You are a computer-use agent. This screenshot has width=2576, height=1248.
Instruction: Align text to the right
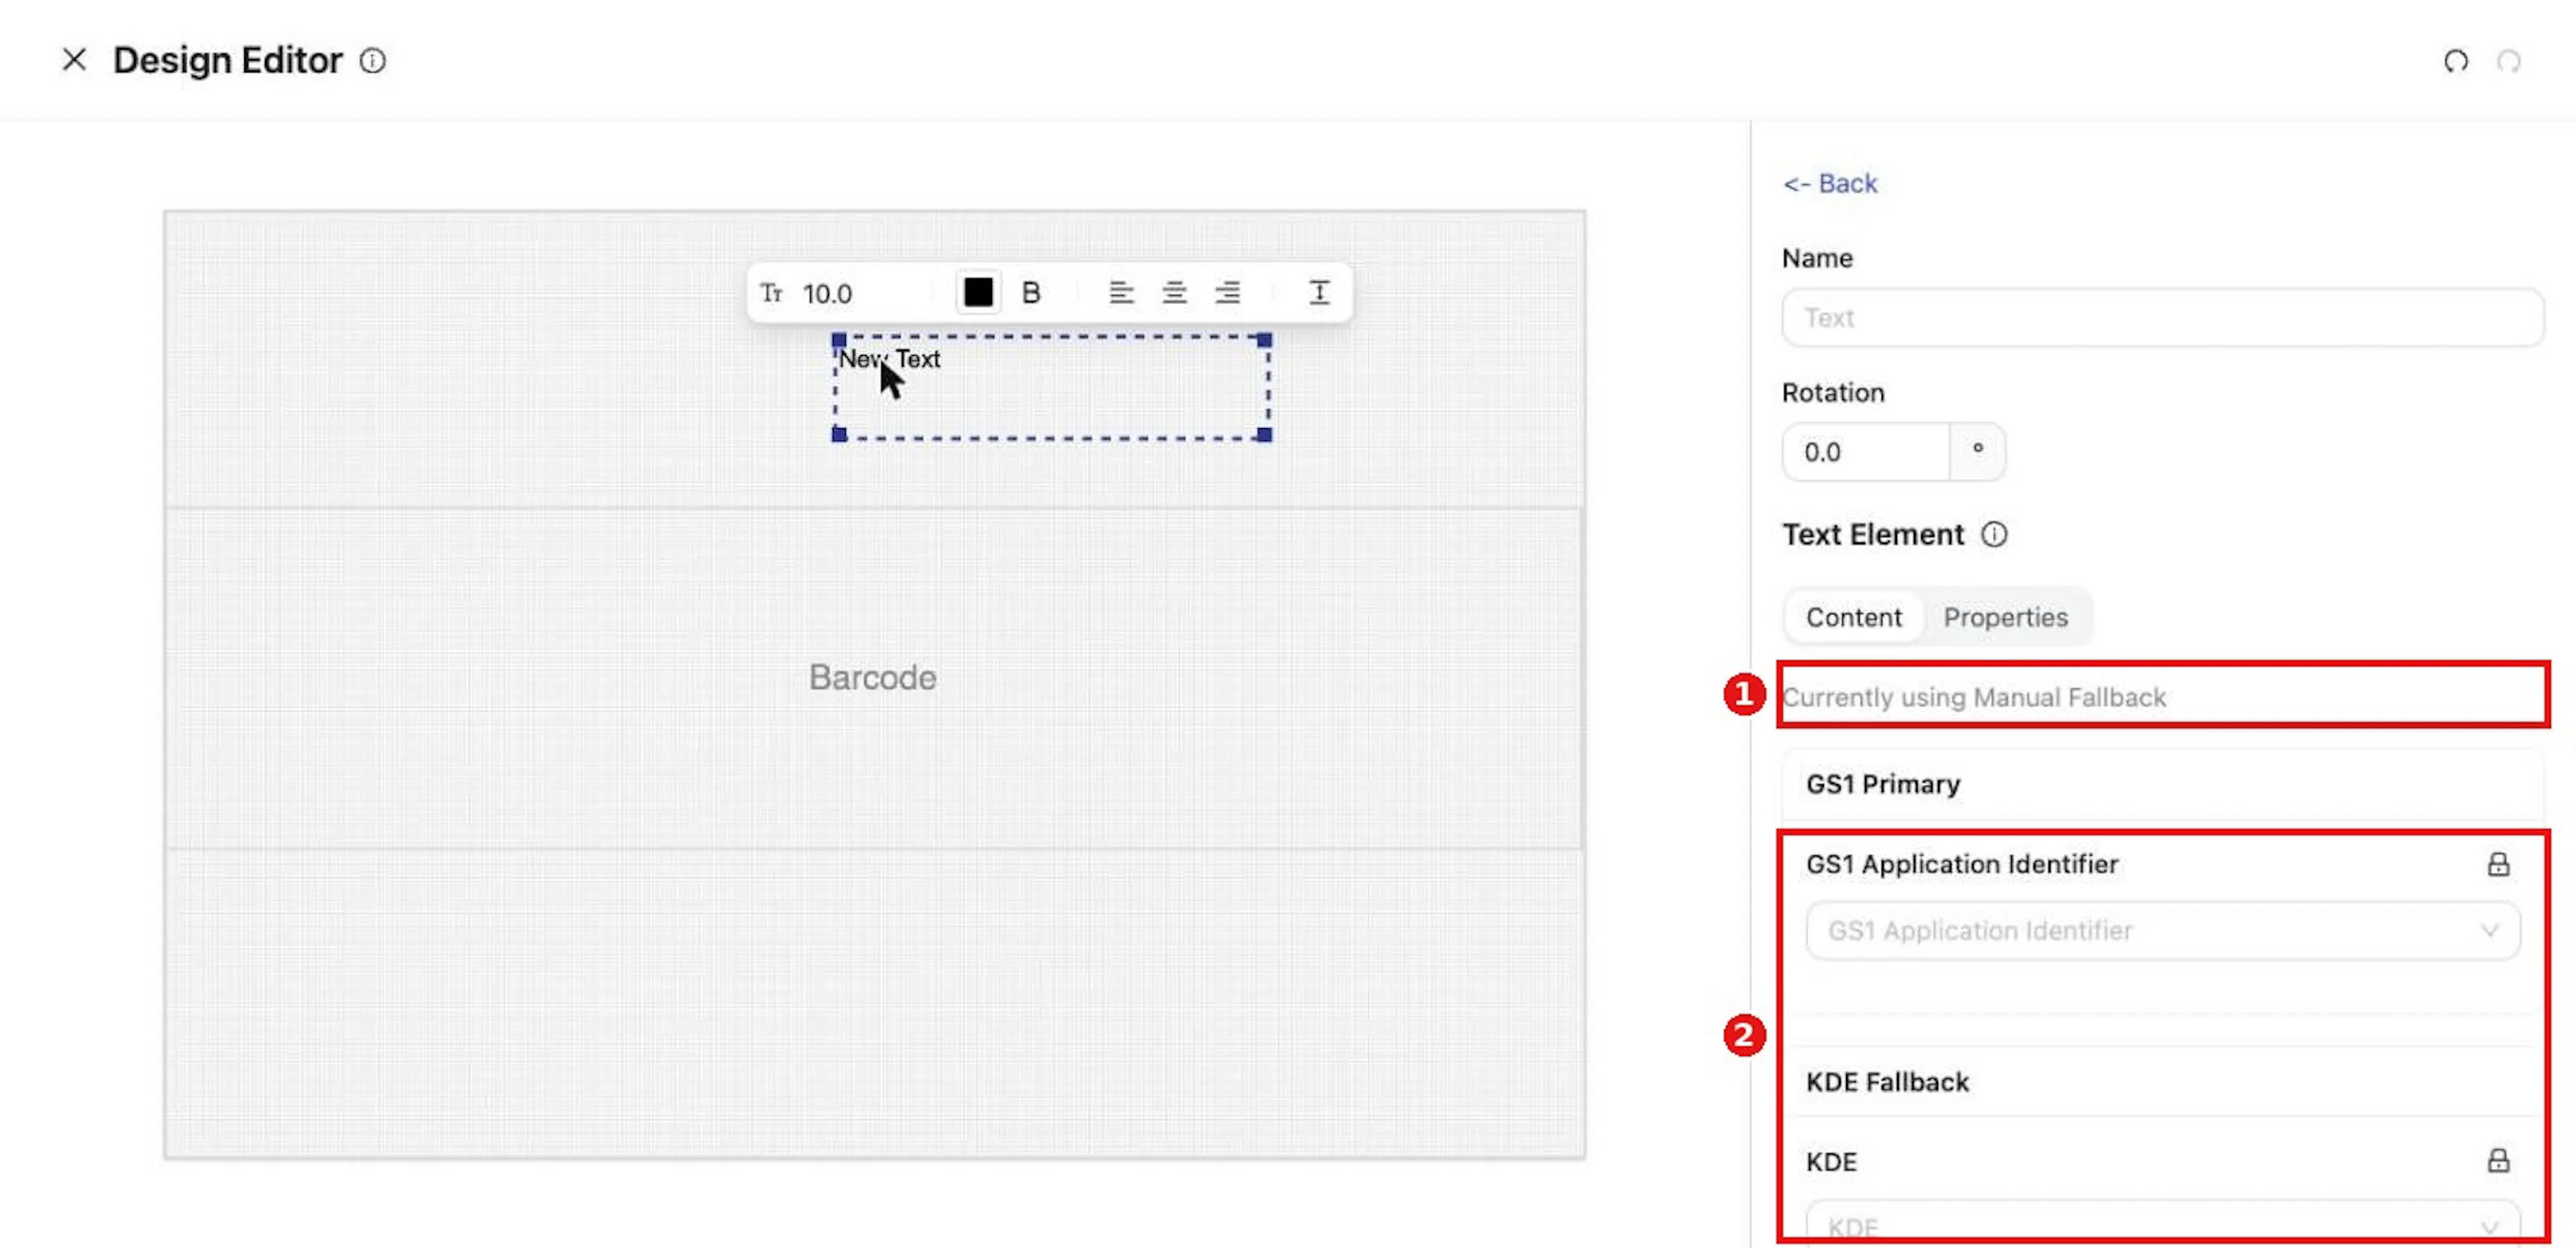1227,293
